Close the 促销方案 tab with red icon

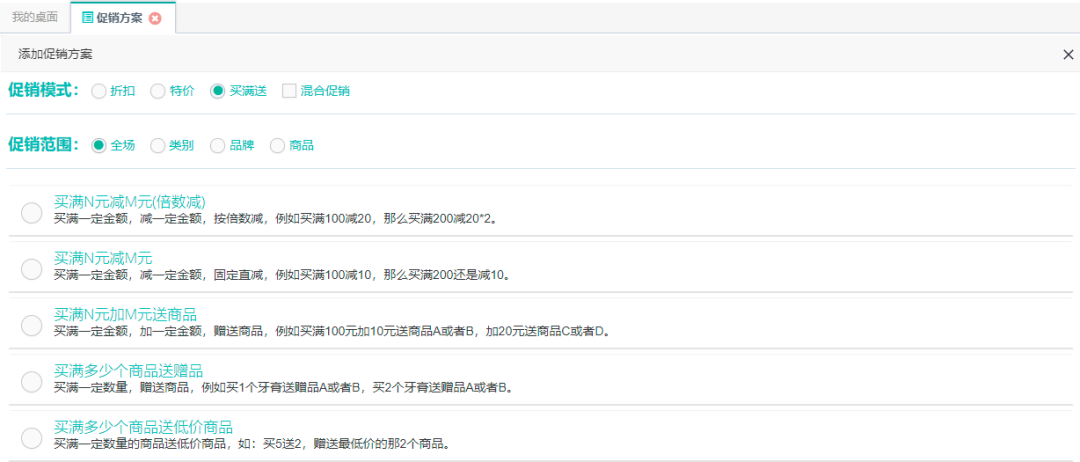(x=155, y=18)
